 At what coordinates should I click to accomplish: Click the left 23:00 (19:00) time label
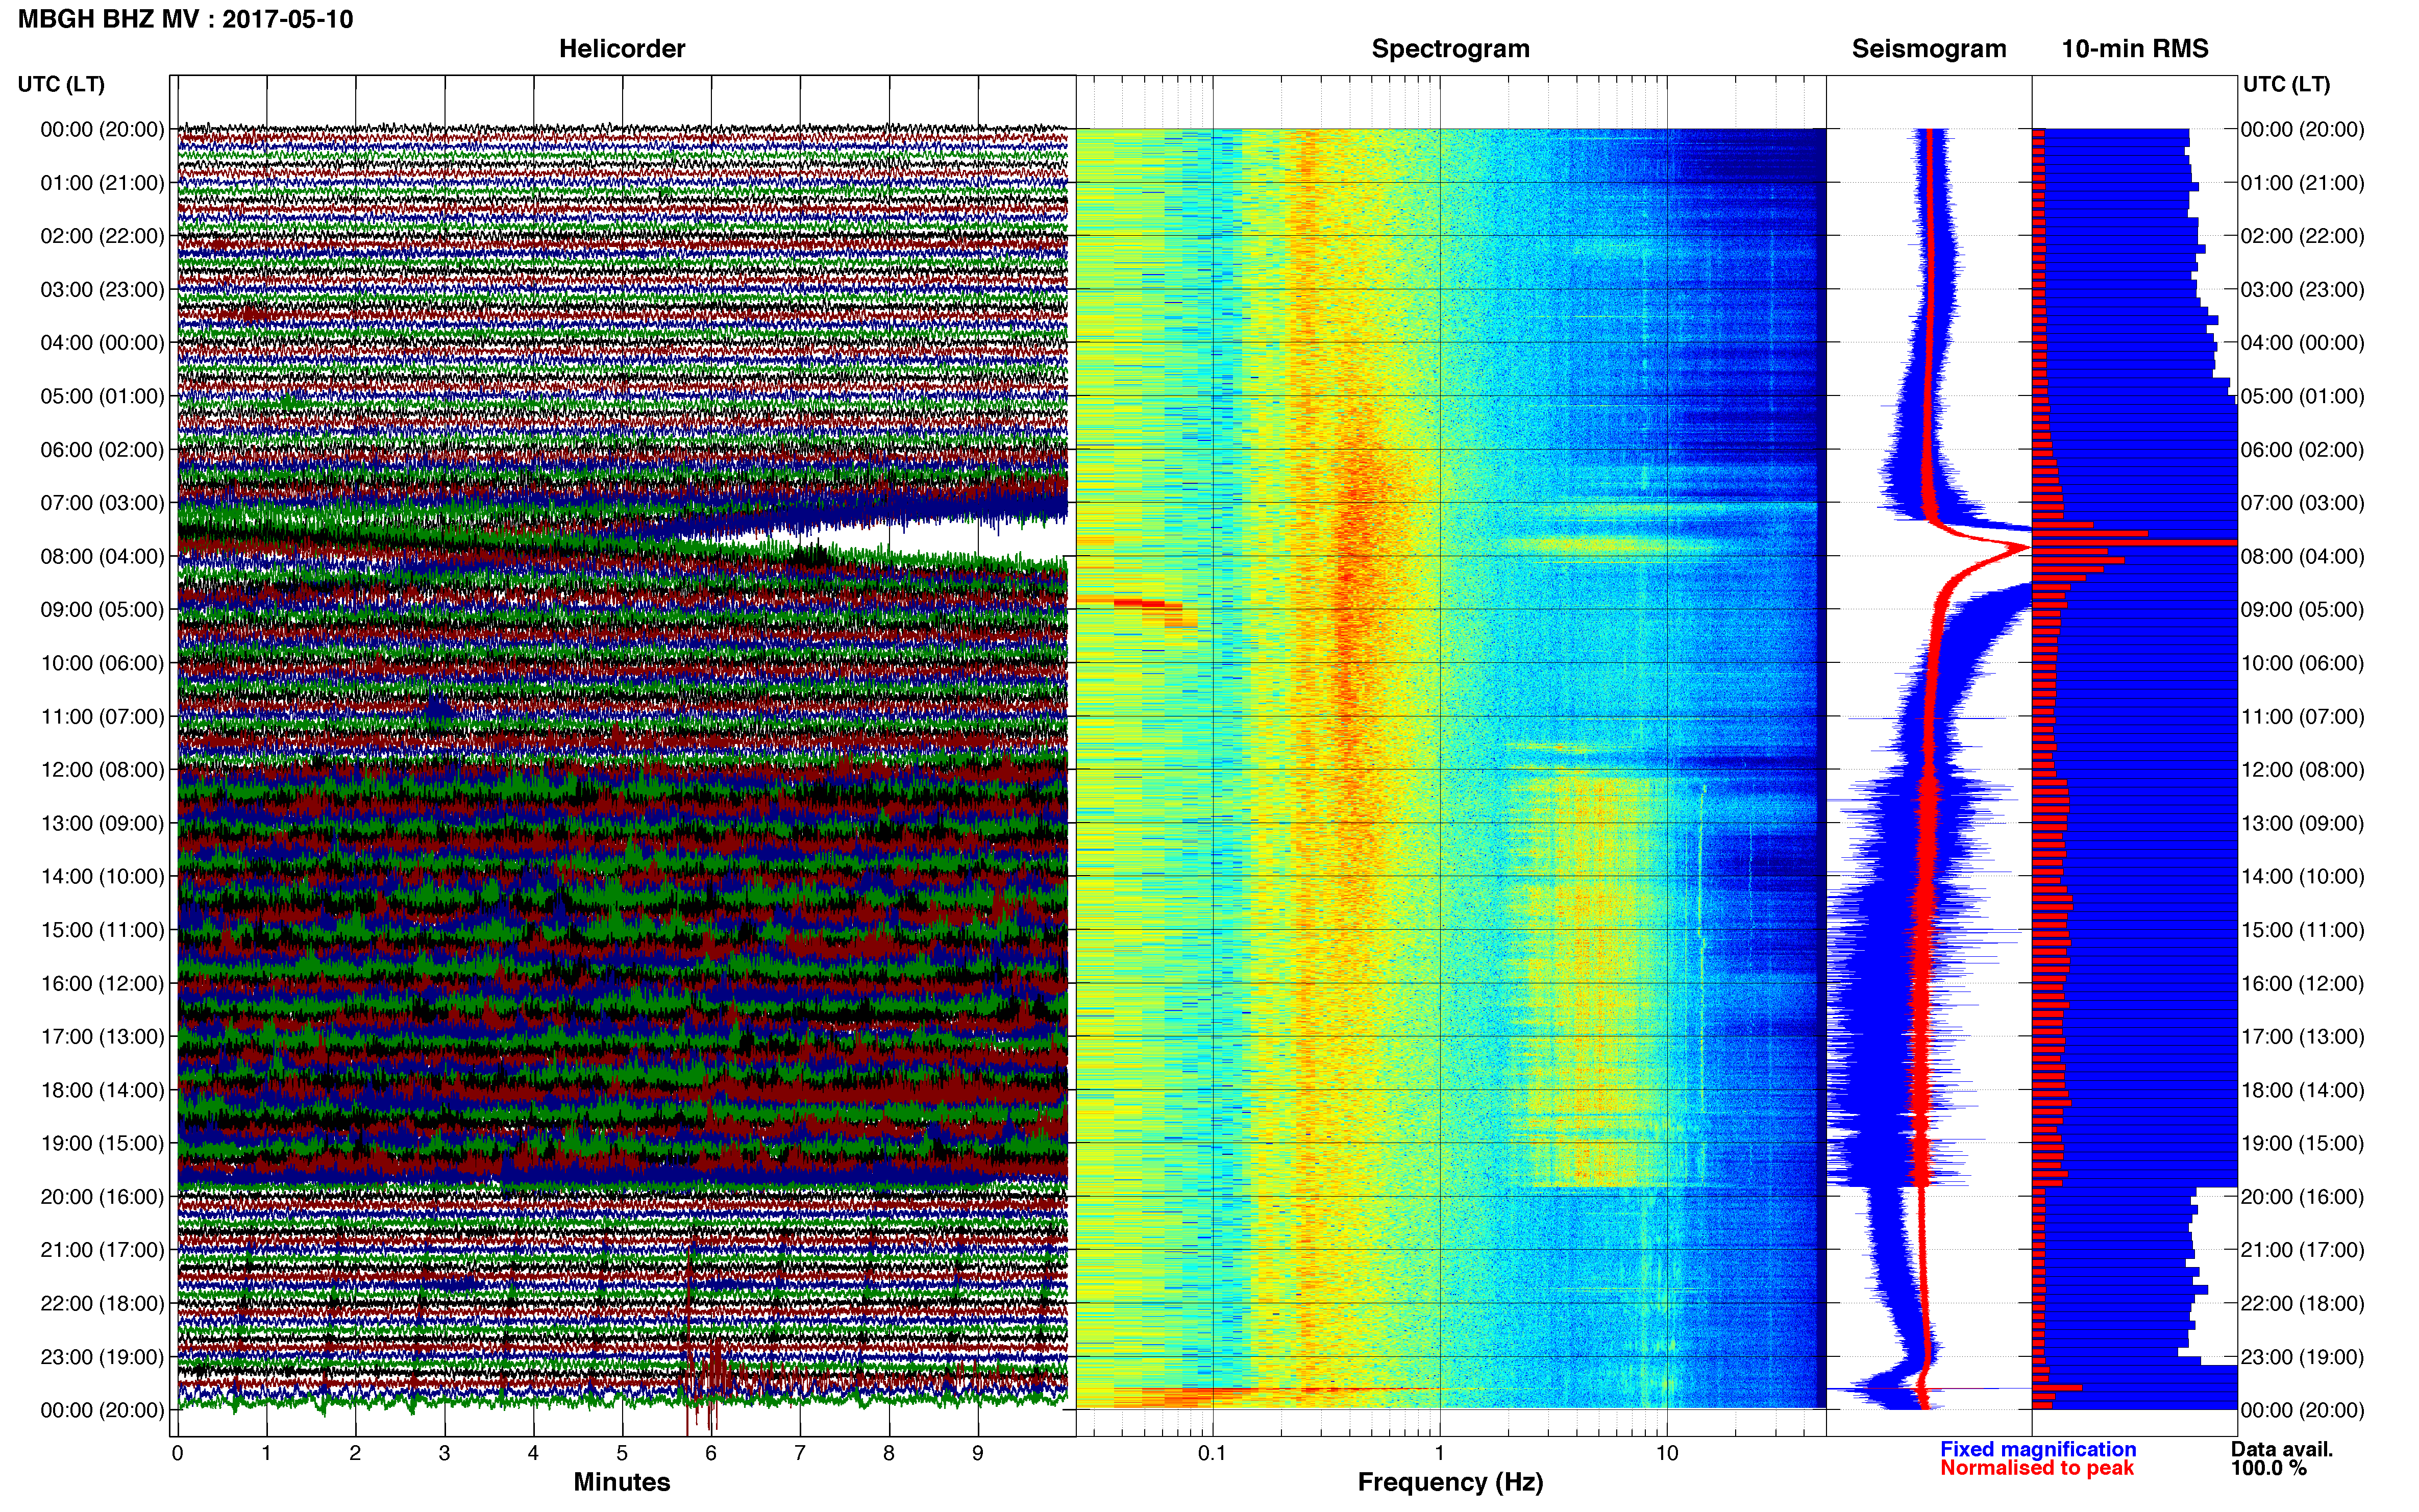102,1357
